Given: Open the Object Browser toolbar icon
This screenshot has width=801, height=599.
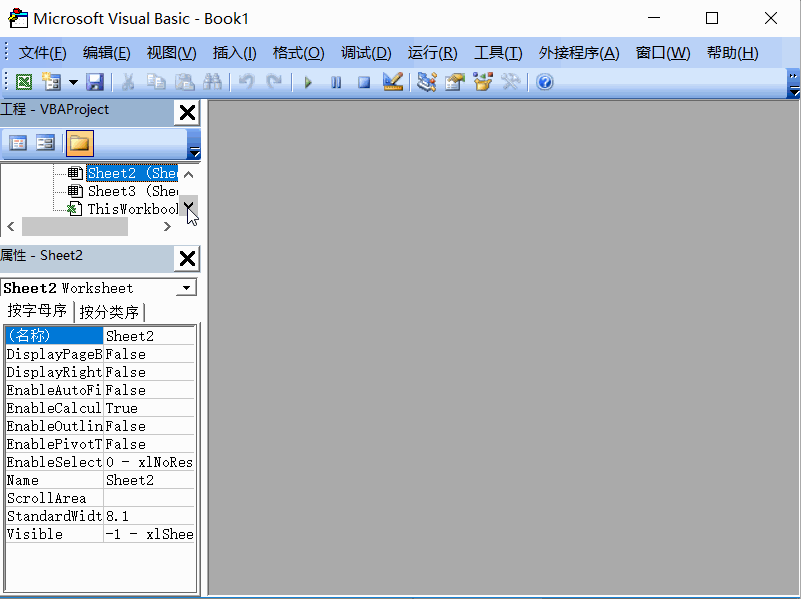Looking at the screenshot, I should pos(483,82).
